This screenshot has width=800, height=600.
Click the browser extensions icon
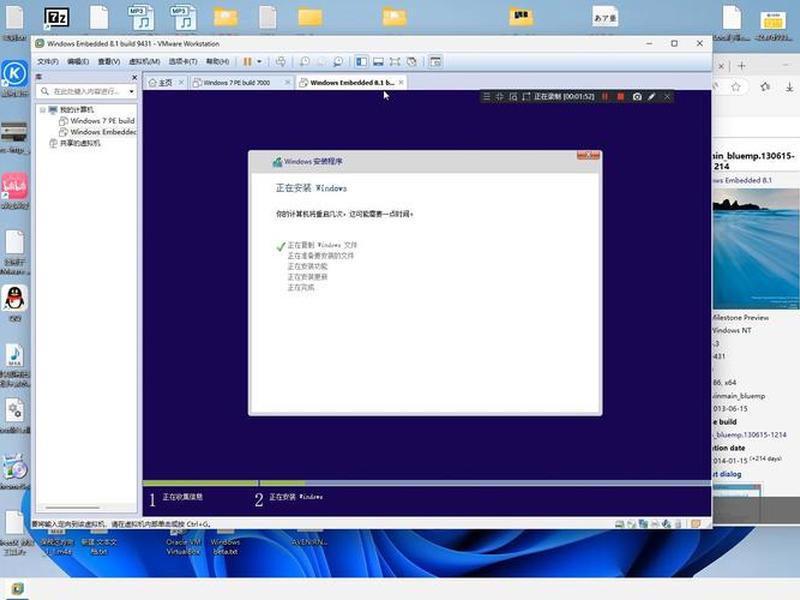[765, 87]
